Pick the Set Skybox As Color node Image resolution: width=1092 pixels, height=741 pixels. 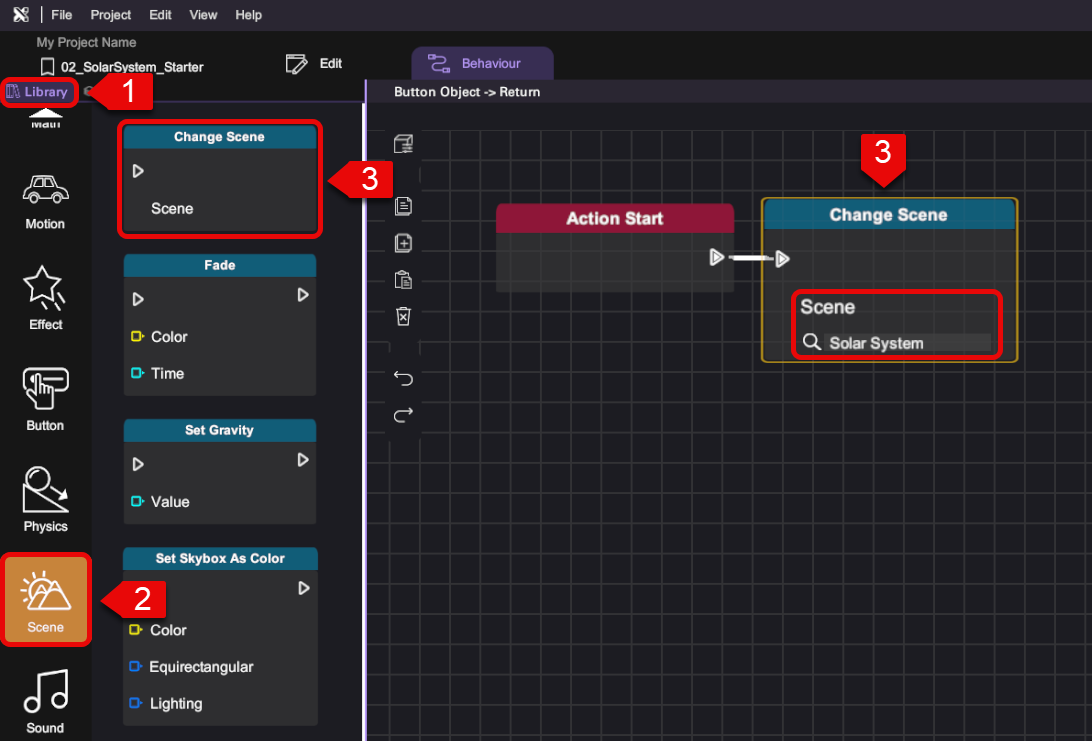(220, 636)
